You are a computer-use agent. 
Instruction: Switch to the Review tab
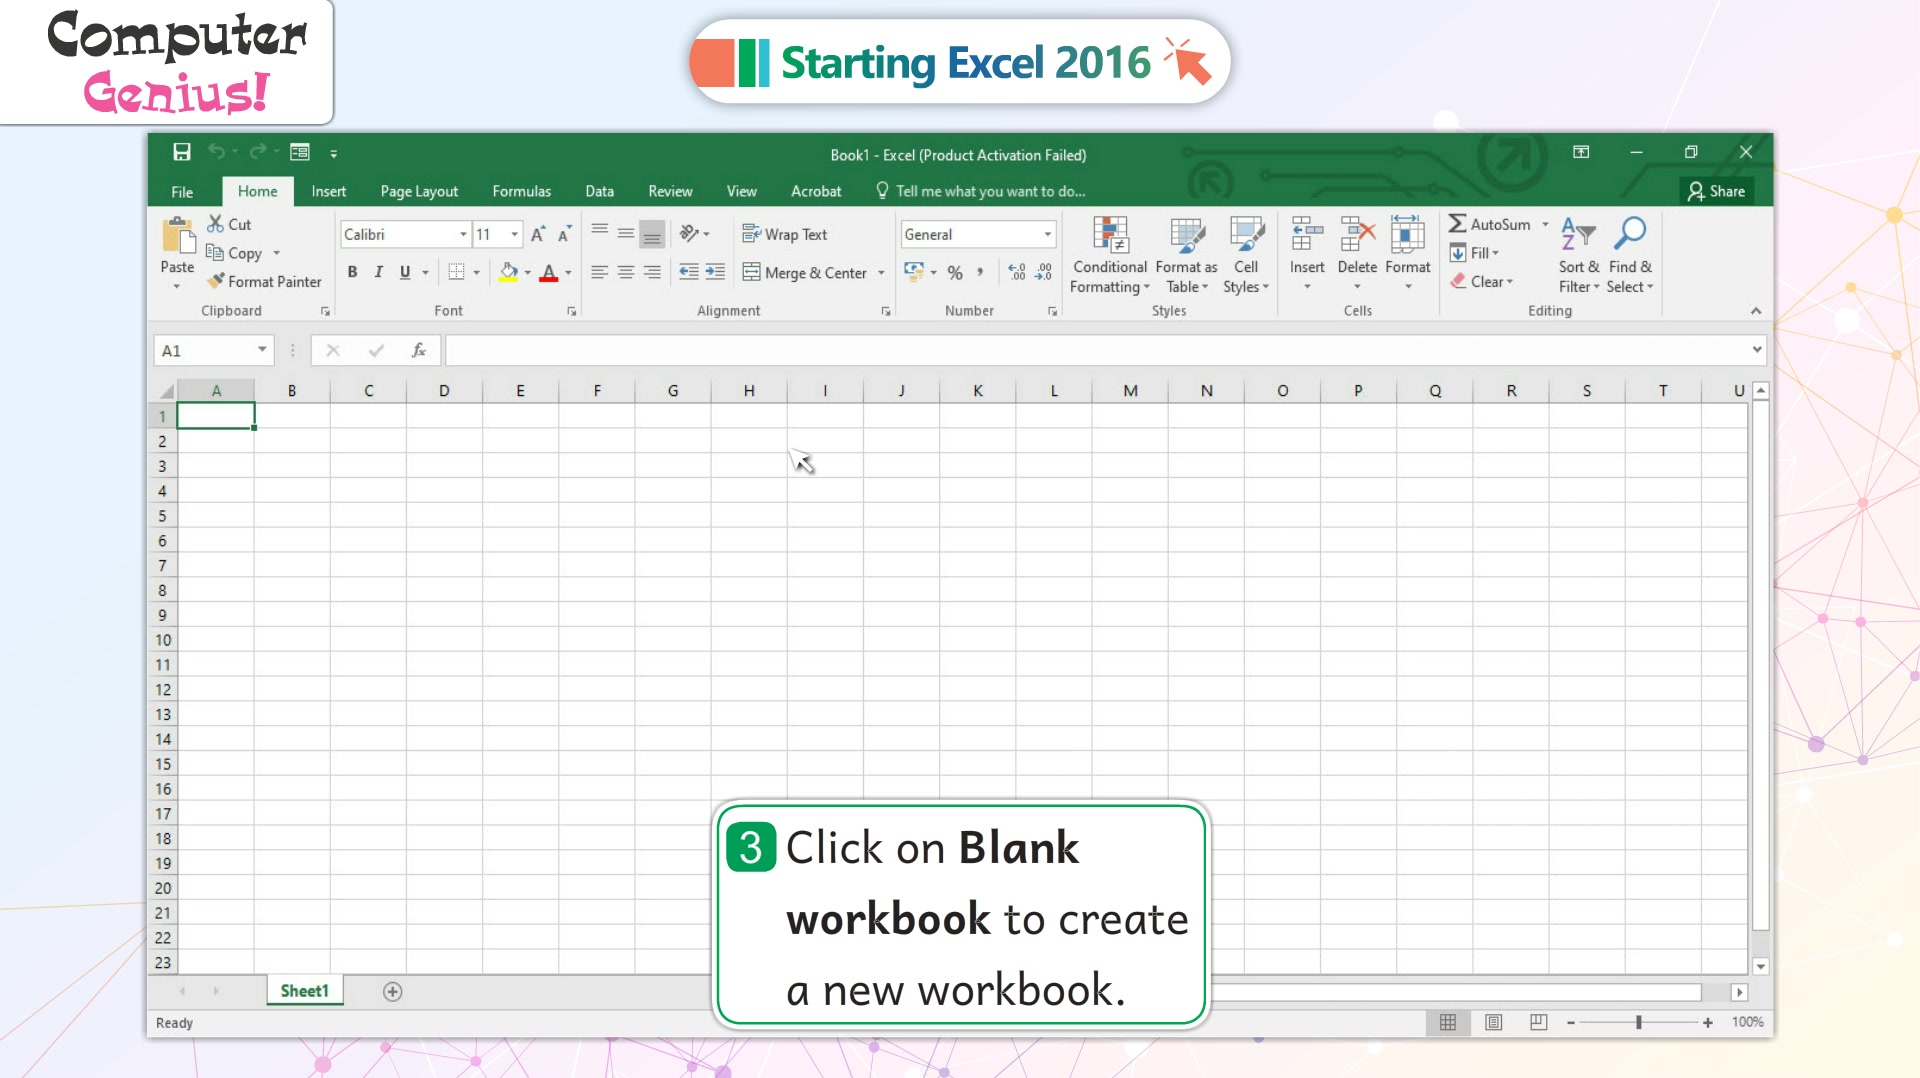coord(670,191)
